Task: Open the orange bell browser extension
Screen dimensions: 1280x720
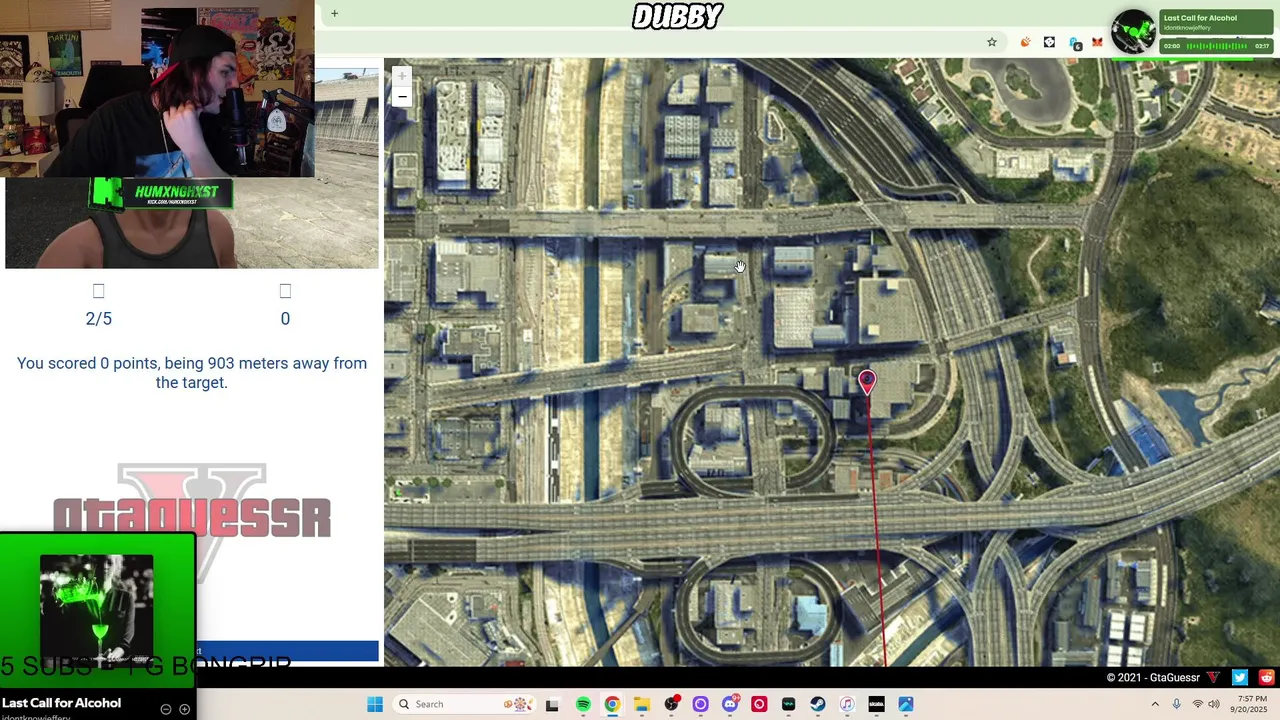Action: (1025, 42)
